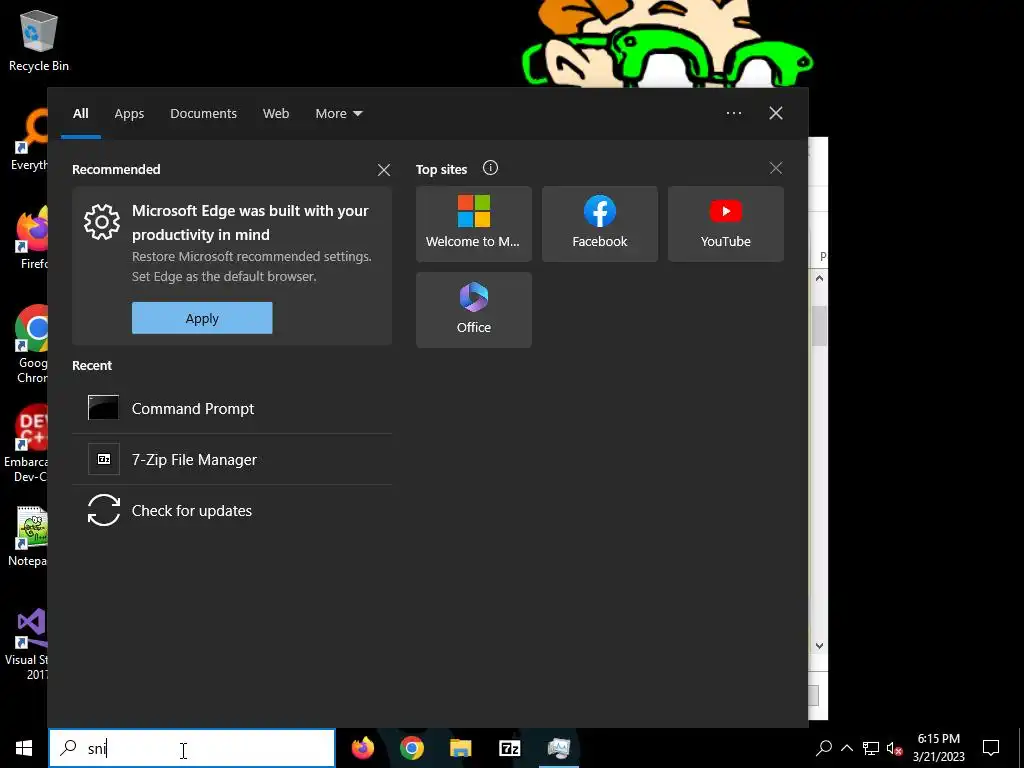The image size is (1024, 768).
Task: Open recent 7-Zip File Manager
Action: 232,460
